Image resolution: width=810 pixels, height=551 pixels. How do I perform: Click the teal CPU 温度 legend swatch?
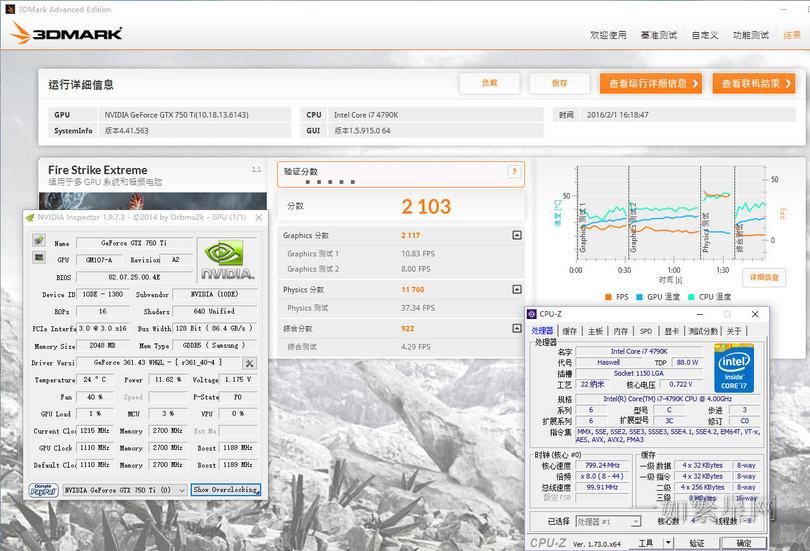691,297
